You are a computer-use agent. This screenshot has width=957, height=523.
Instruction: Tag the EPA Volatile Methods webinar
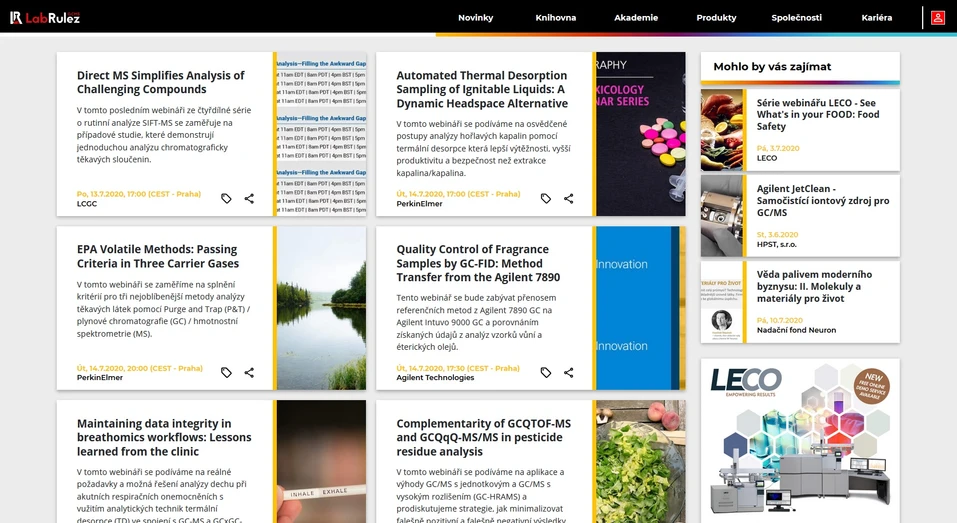226,372
